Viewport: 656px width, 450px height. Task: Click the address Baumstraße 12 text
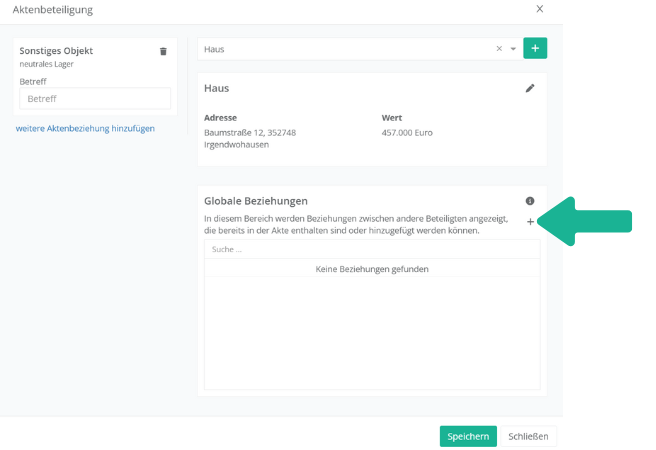pyautogui.click(x=249, y=132)
